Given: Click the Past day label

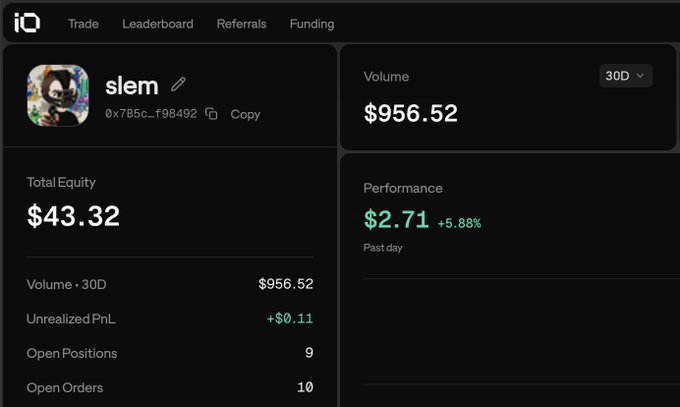Looking at the screenshot, I should [x=383, y=248].
